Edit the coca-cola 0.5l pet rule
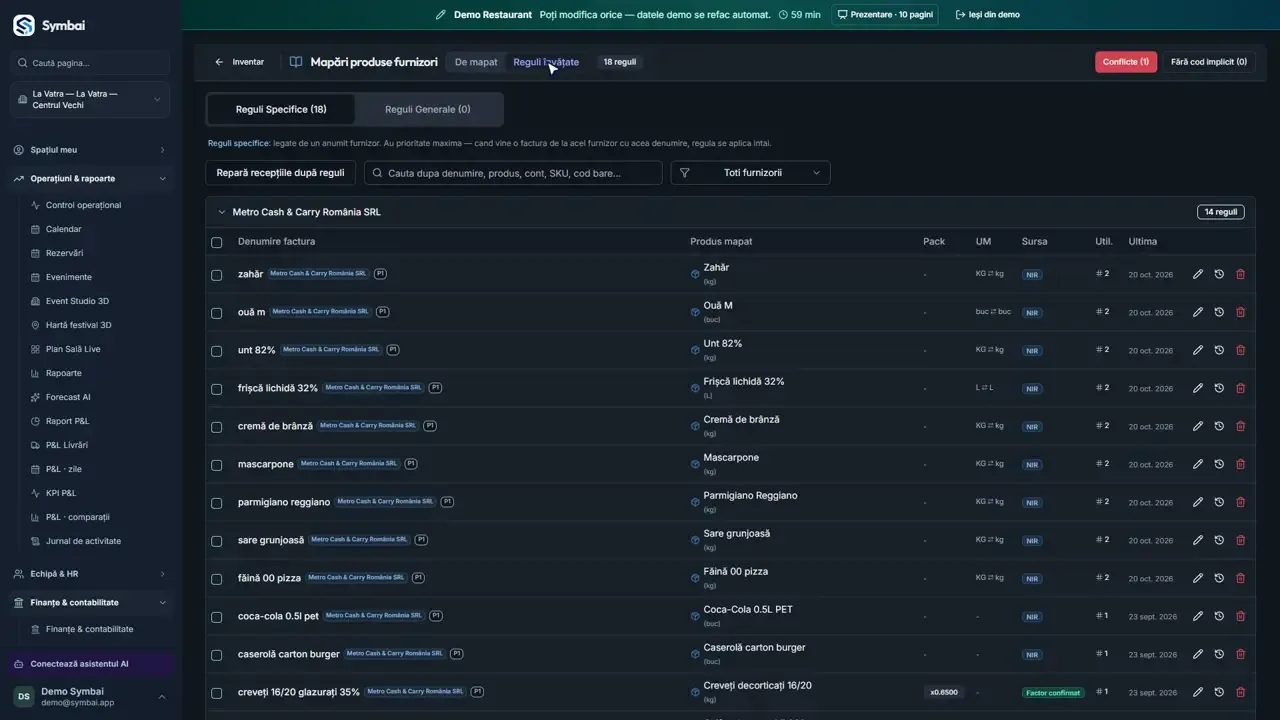This screenshot has height=720, width=1280. click(1198, 616)
